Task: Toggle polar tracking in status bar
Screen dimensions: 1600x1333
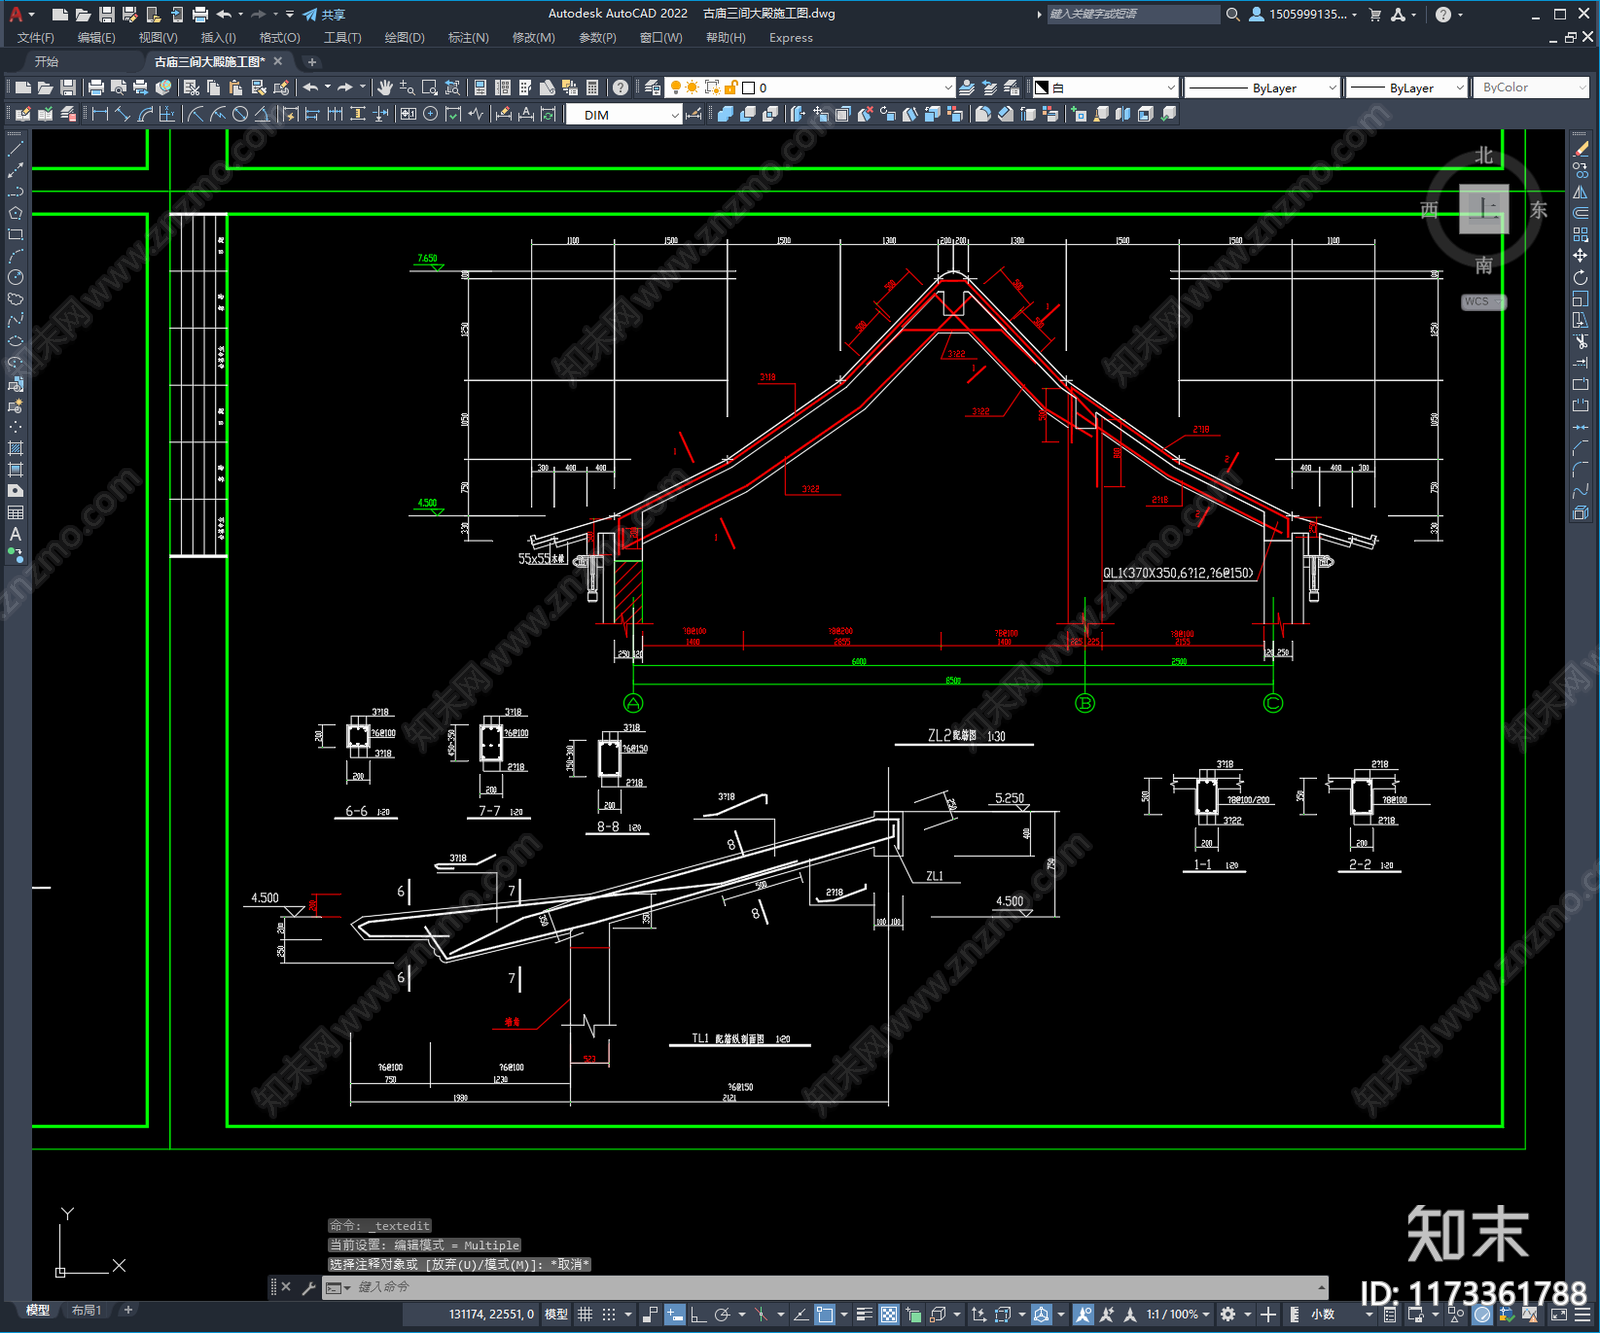Action: (722, 1314)
